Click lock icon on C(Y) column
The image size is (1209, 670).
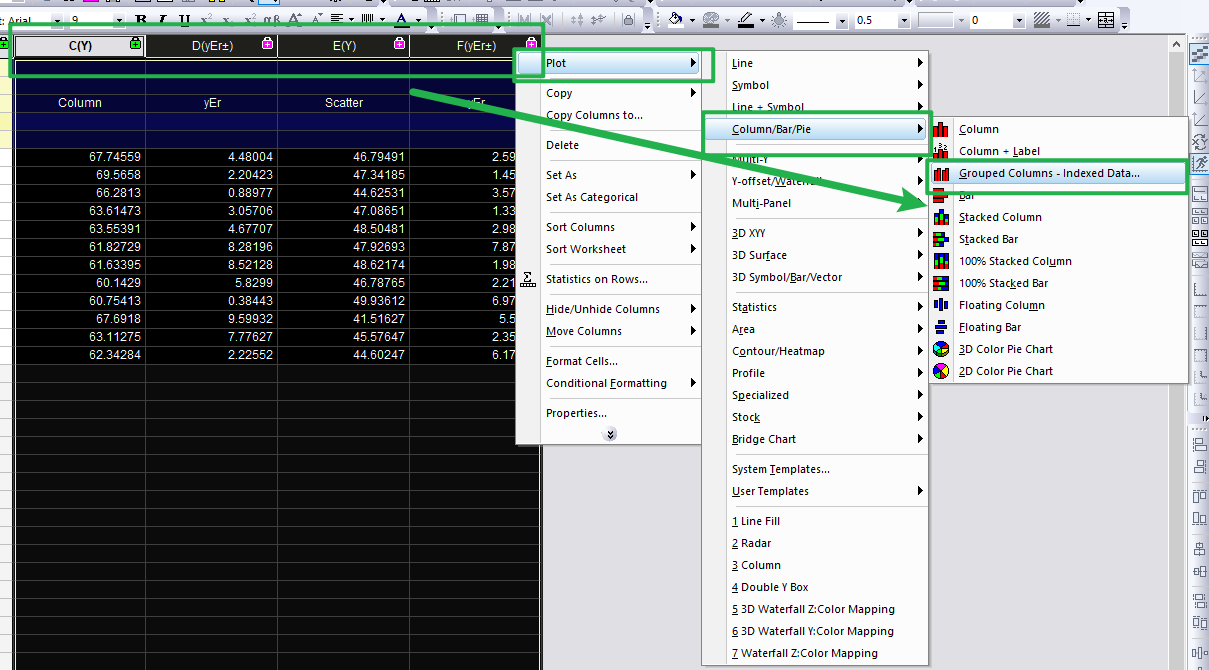coord(135,43)
